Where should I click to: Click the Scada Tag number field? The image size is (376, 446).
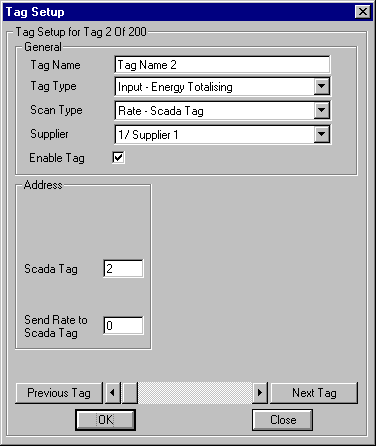coord(123,269)
